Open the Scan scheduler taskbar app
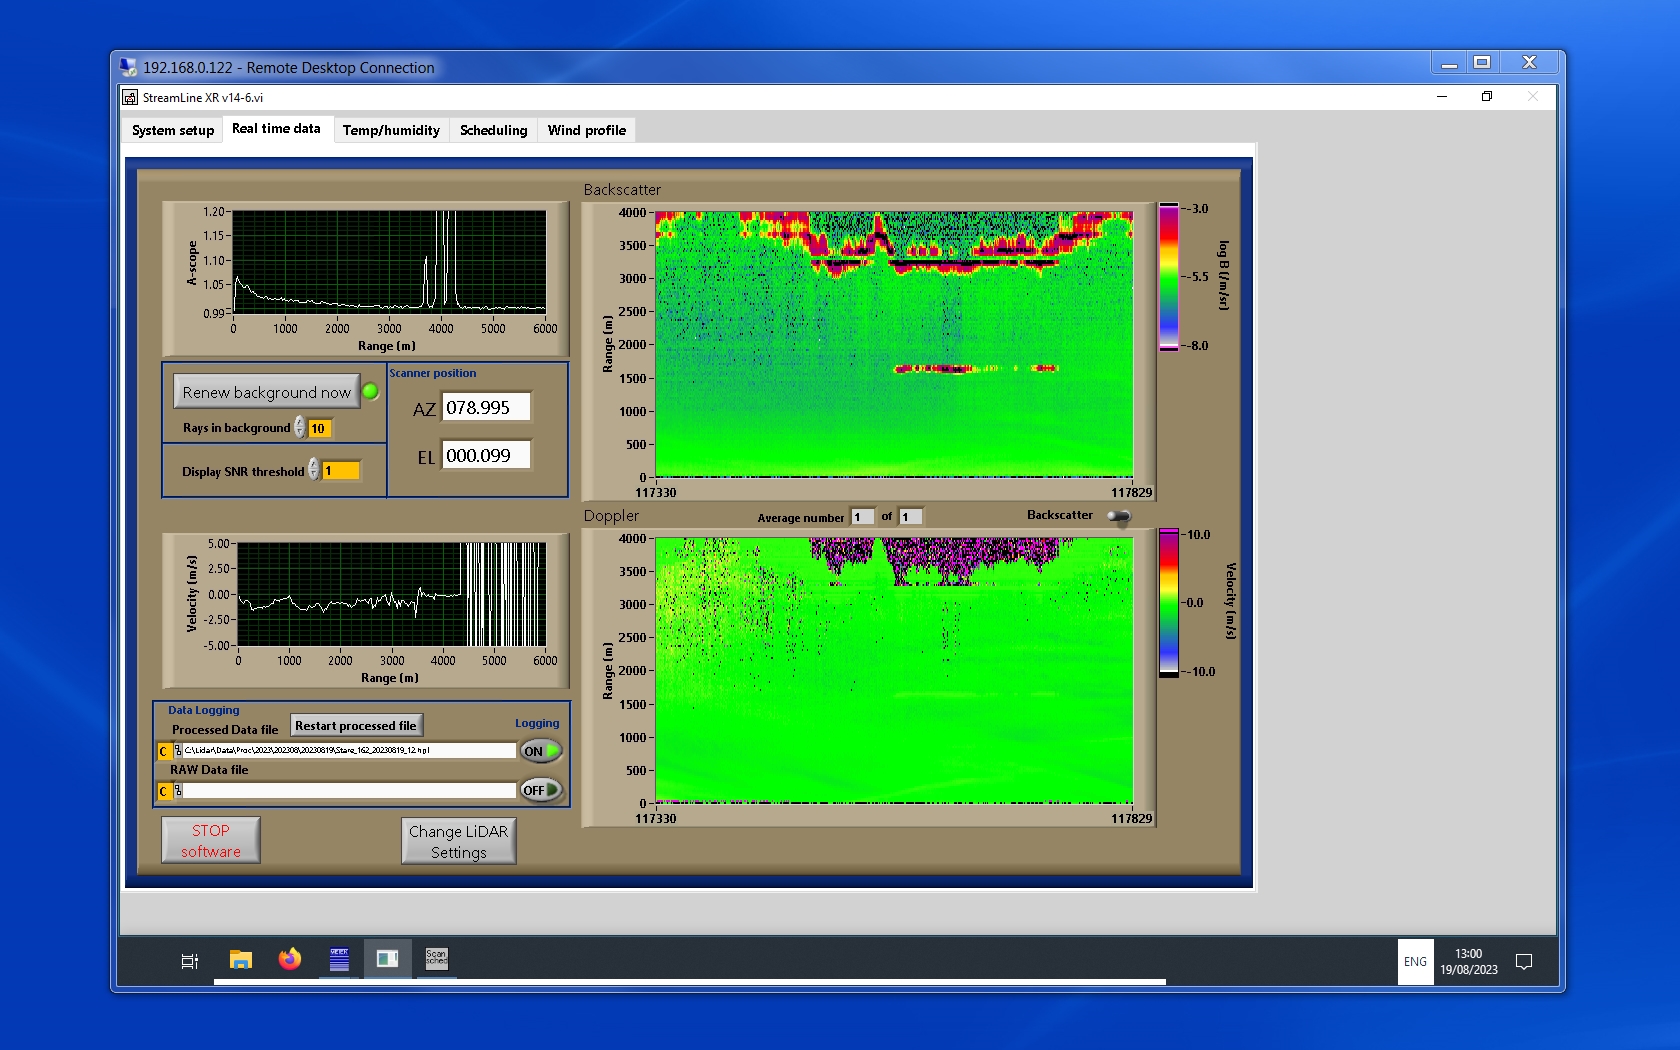The width and height of the screenshot is (1680, 1050). (x=436, y=959)
